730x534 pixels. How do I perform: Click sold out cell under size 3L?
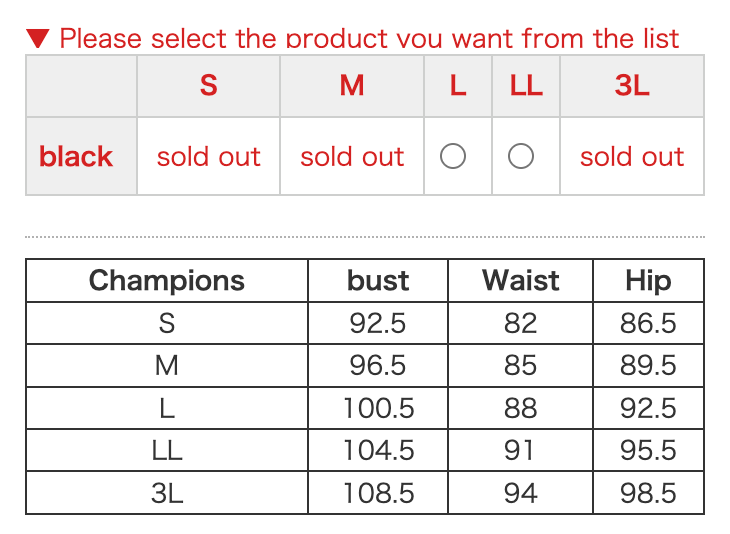(x=632, y=157)
